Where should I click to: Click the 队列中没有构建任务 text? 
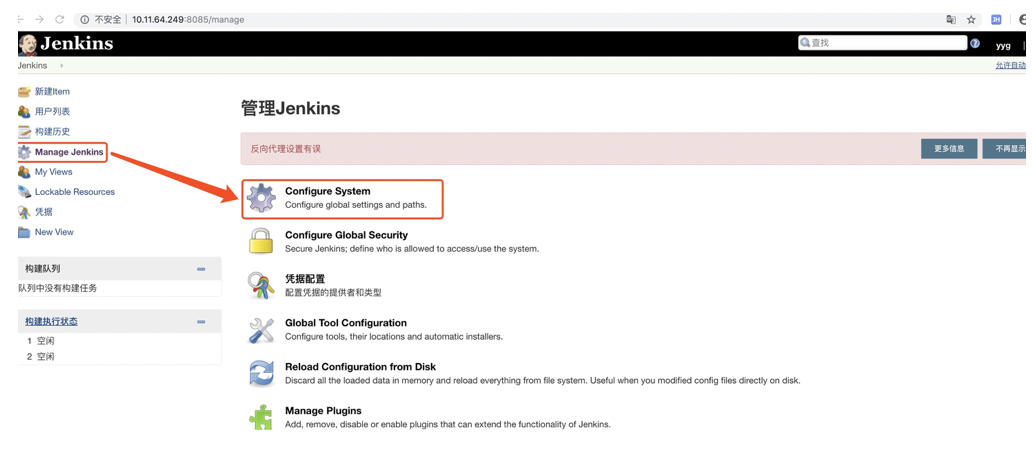58,288
